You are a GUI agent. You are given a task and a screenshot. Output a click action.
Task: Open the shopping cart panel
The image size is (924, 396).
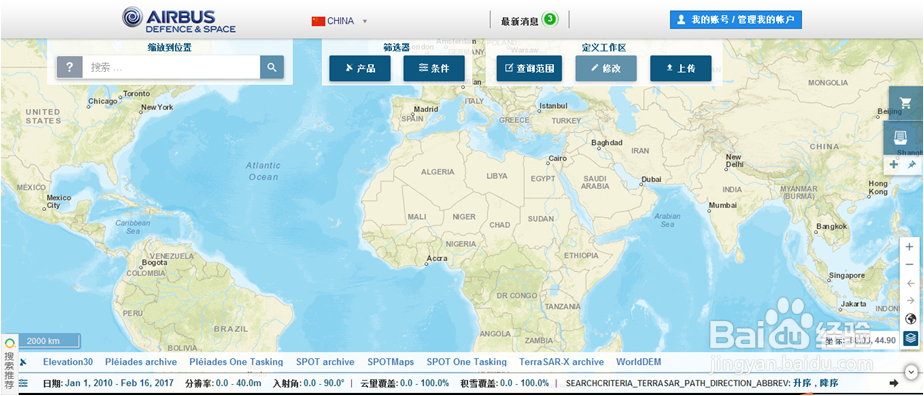(x=906, y=103)
